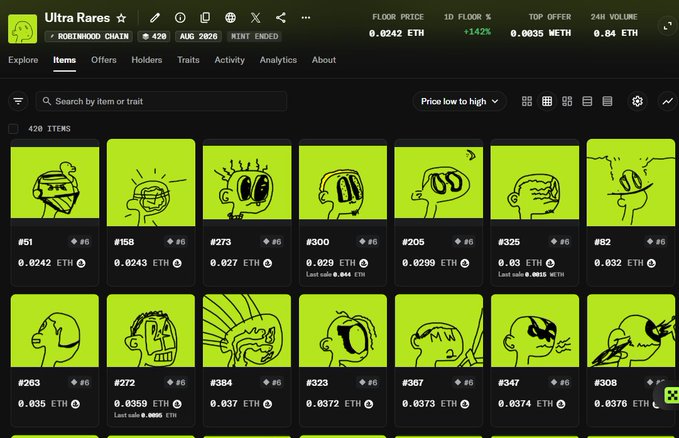Image resolution: width=679 pixels, height=438 pixels.
Task: Open item #367 thumbnail
Action: (439, 331)
